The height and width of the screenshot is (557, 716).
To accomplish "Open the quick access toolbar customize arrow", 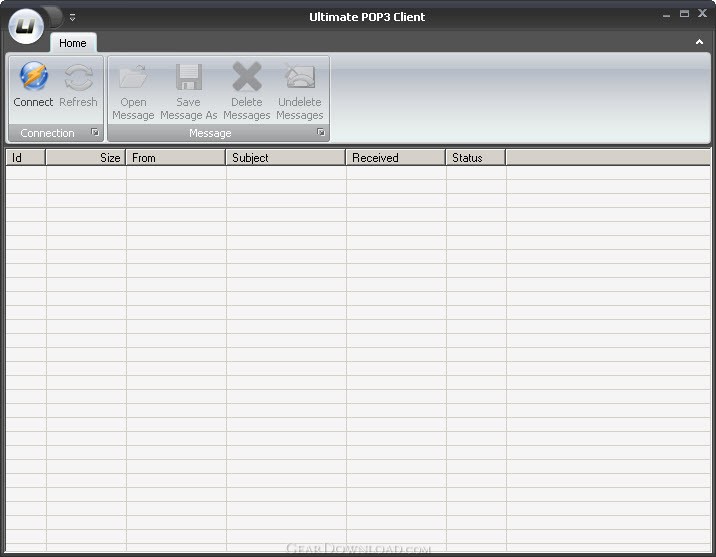I will click(x=72, y=18).
